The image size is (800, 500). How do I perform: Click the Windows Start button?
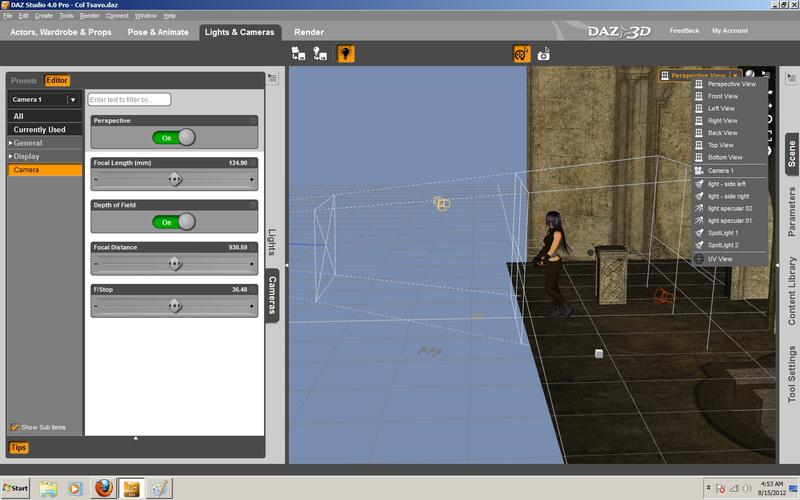[x=15, y=488]
